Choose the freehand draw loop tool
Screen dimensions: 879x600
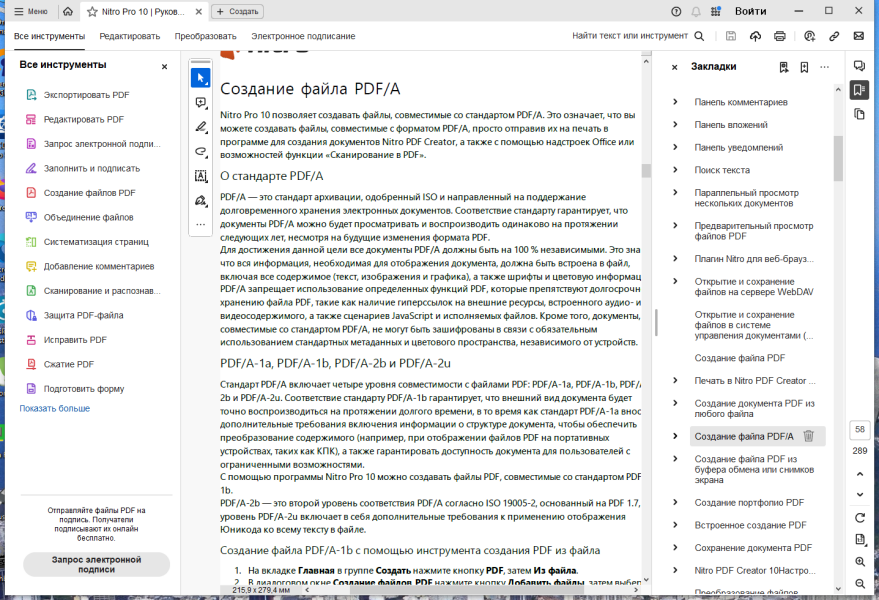point(201,151)
